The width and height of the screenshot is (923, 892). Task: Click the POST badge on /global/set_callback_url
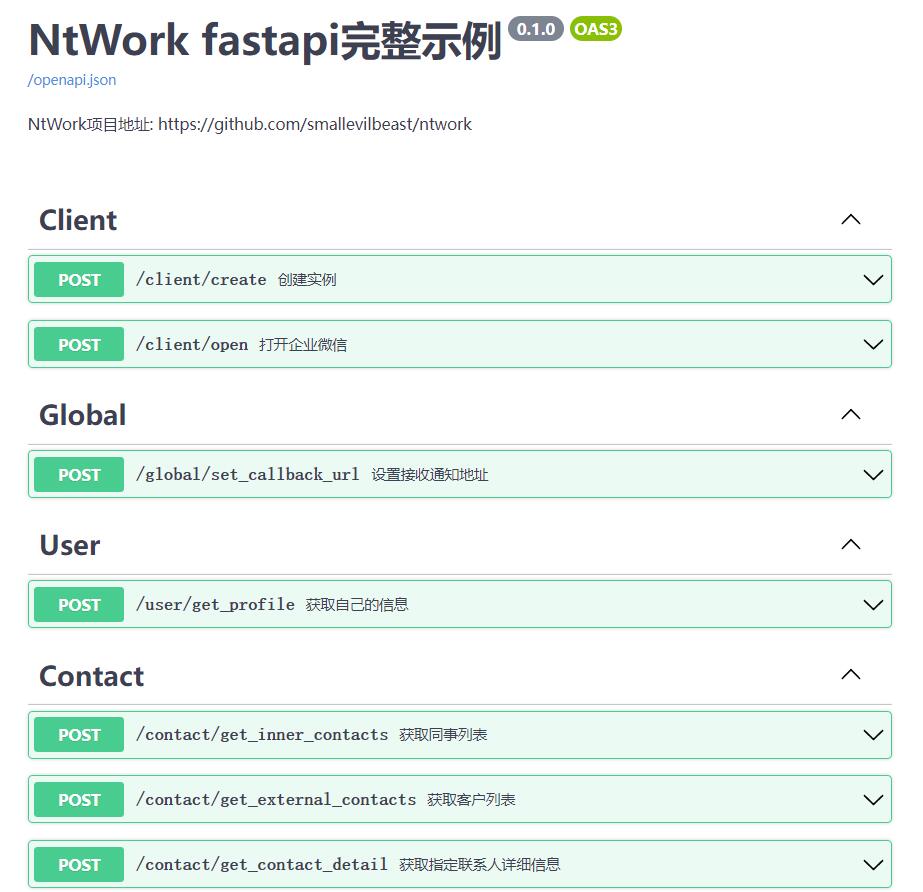point(78,474)
